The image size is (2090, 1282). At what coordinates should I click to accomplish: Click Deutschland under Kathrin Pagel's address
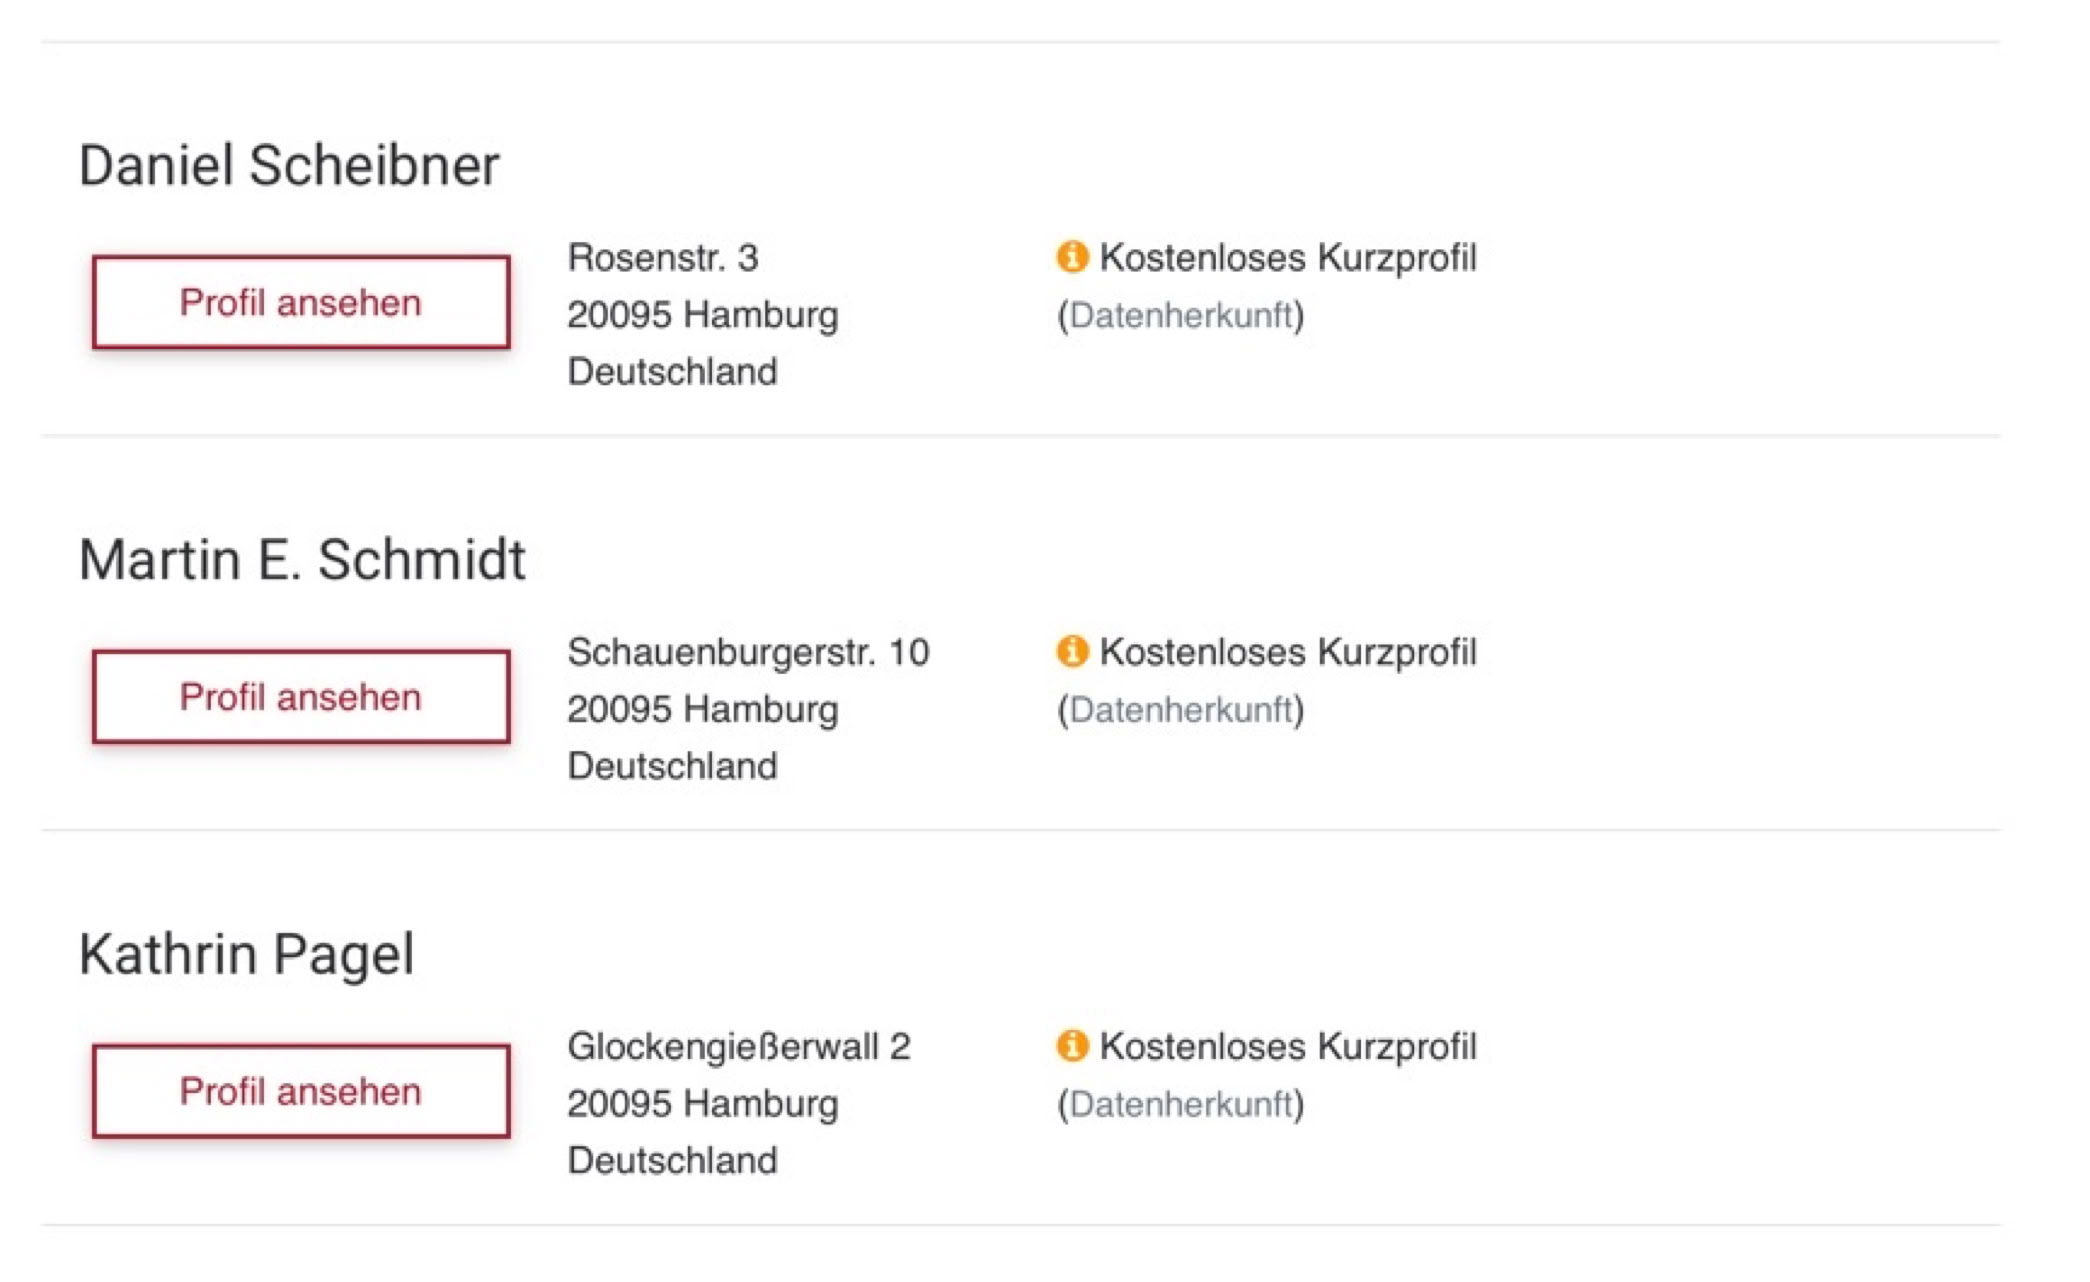click(x=672, y=1161)
